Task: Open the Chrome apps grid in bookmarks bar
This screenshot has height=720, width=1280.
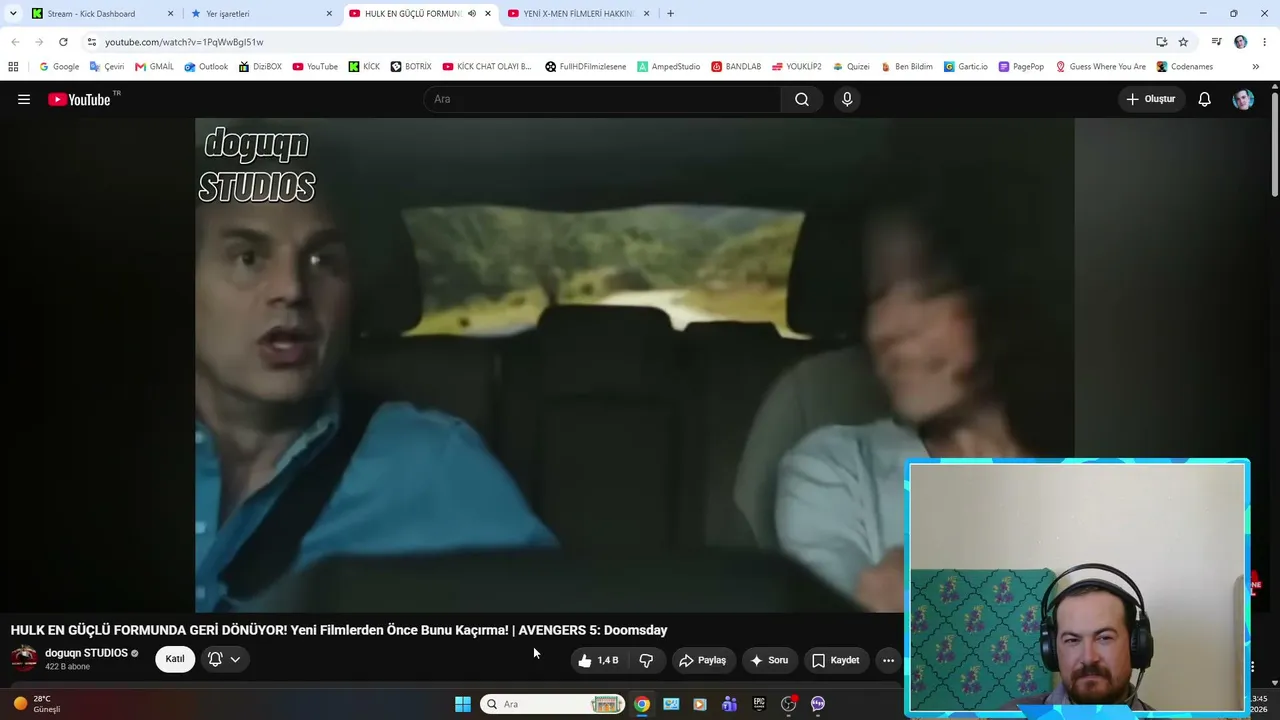Action: [13, 67]
